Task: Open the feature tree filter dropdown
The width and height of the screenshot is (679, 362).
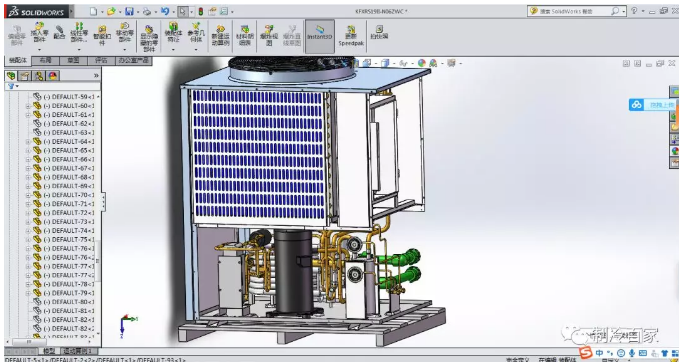Action: click(12, 86)
